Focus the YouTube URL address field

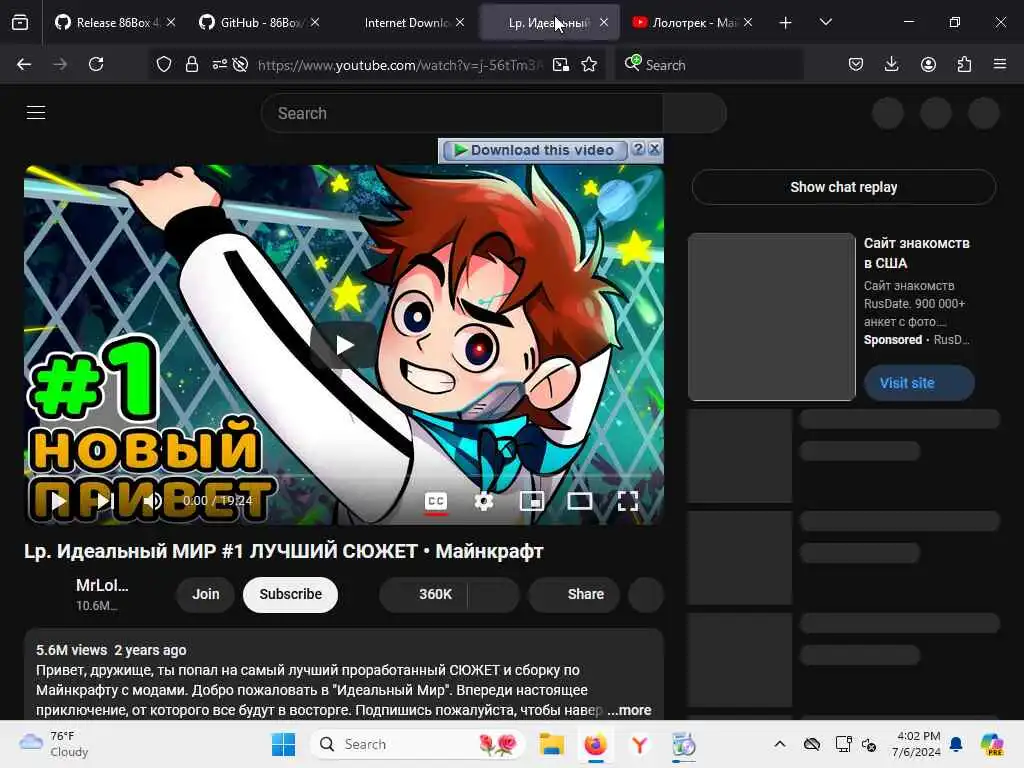click(400, 65)
